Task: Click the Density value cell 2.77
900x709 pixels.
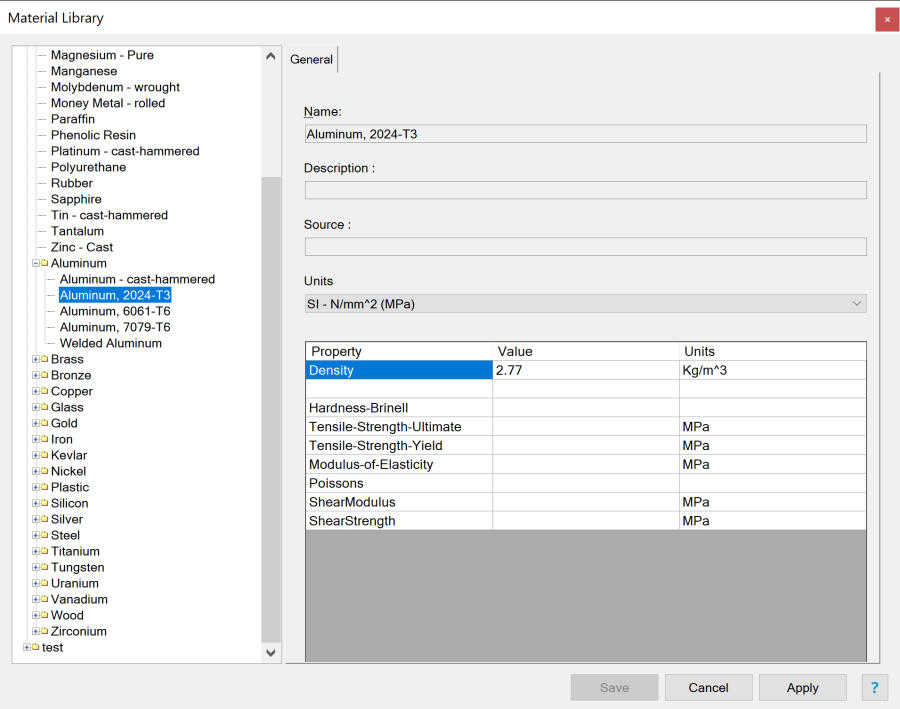Action: coord(585,370)
